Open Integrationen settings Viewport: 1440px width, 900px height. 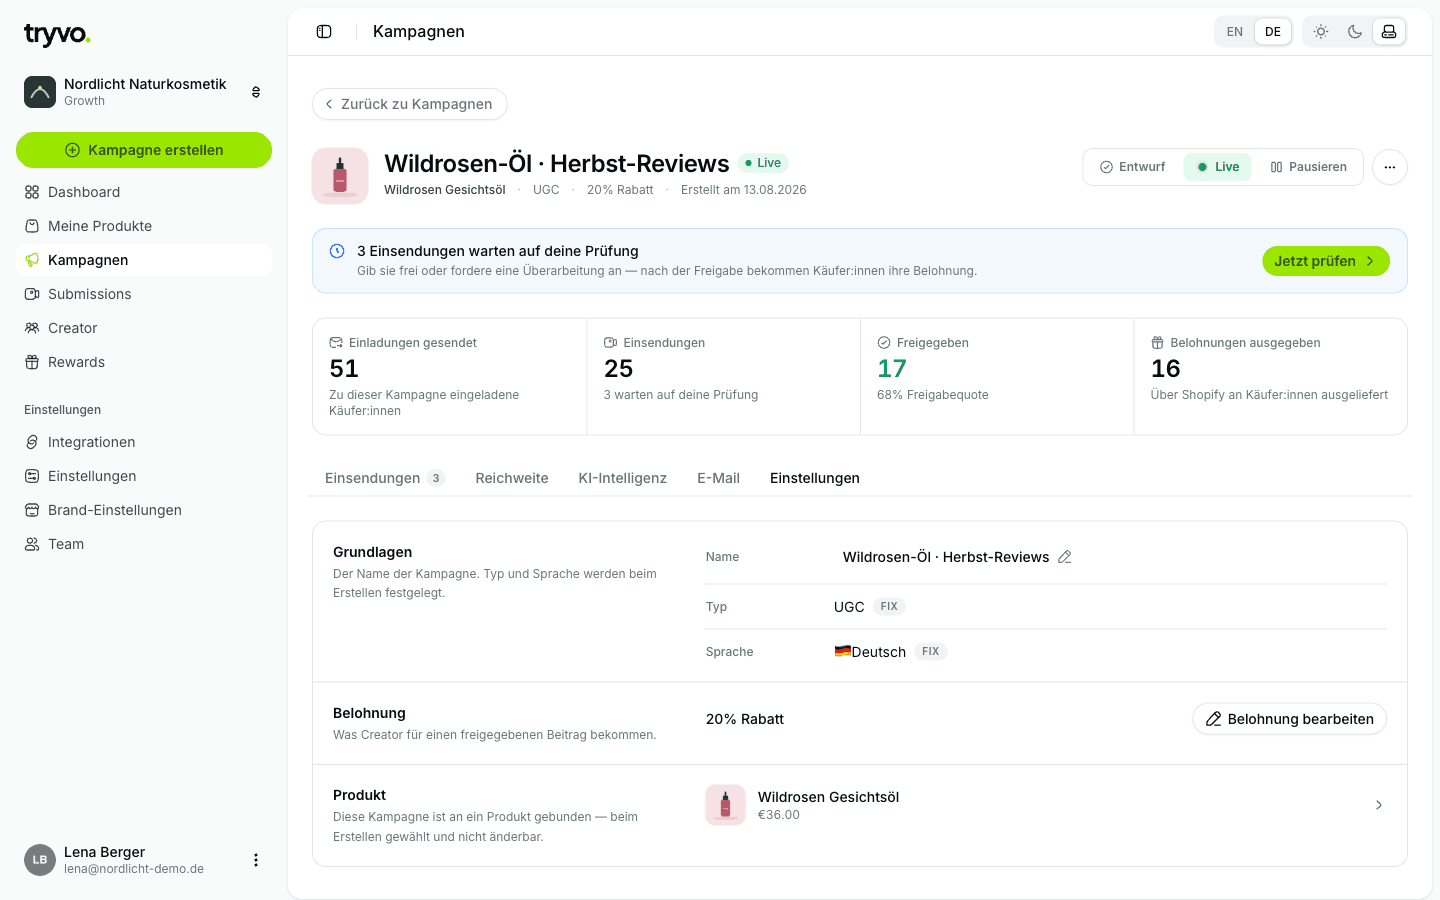(x=144, y=442)
